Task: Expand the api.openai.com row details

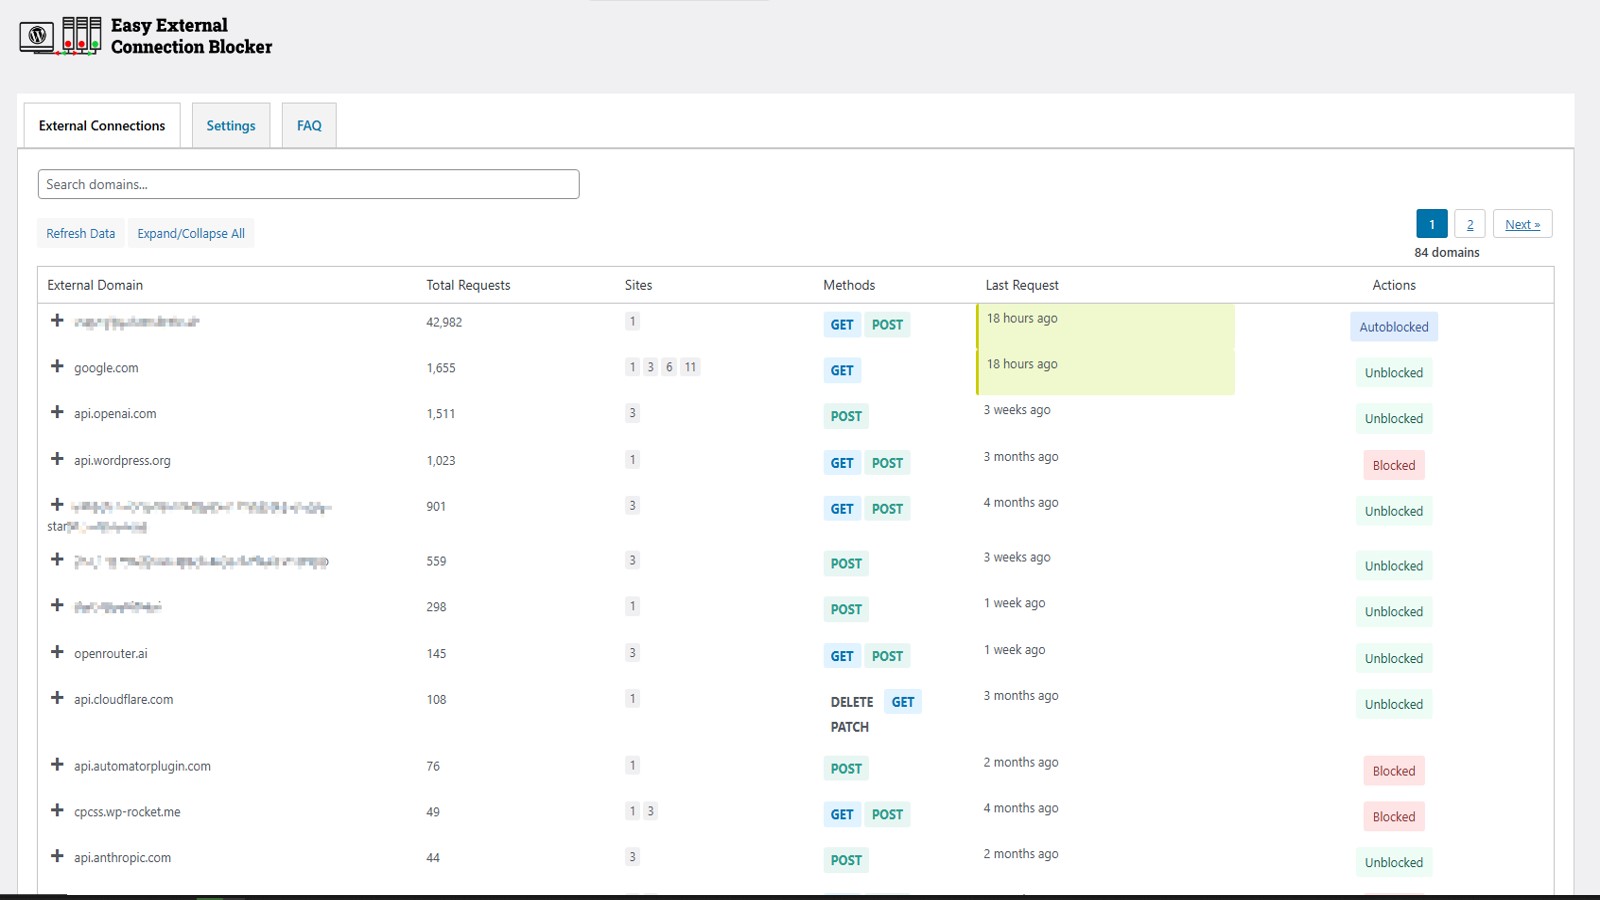Action: pos(57,413)
